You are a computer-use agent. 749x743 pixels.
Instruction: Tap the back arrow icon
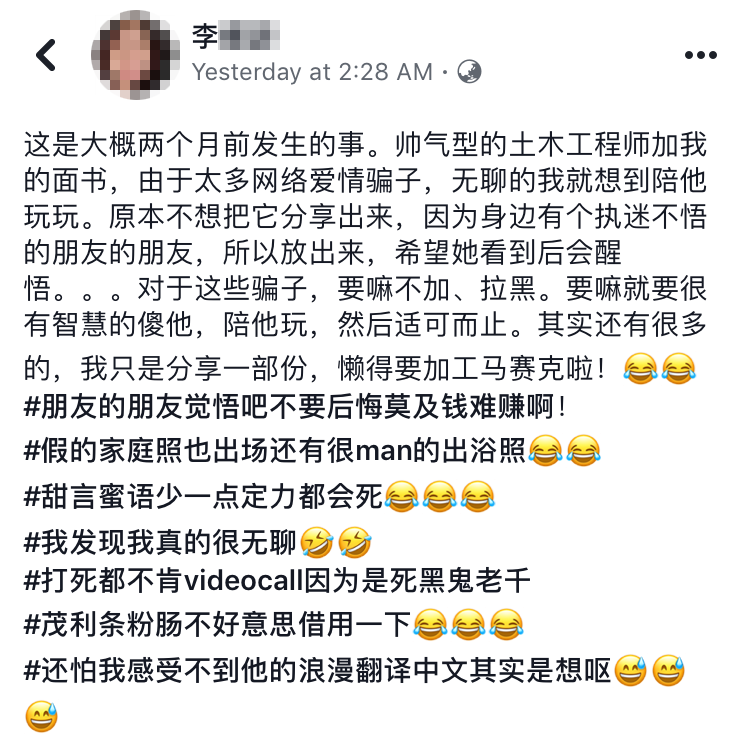[x=46, y=55]
